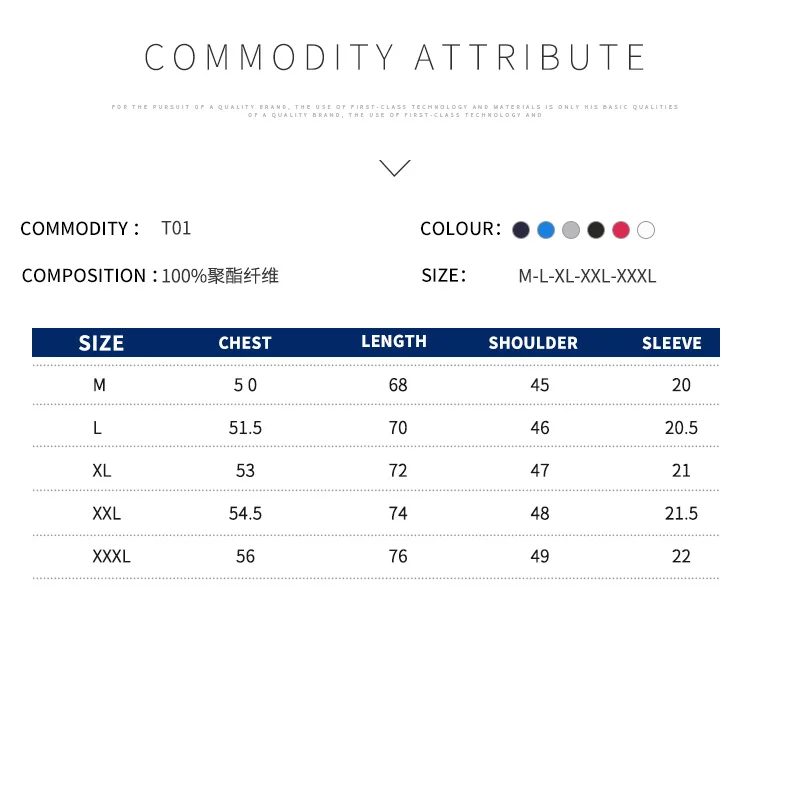Select the XL size row label
The height and width of the screenshot is (786, 790).
[x=102, y=471]
